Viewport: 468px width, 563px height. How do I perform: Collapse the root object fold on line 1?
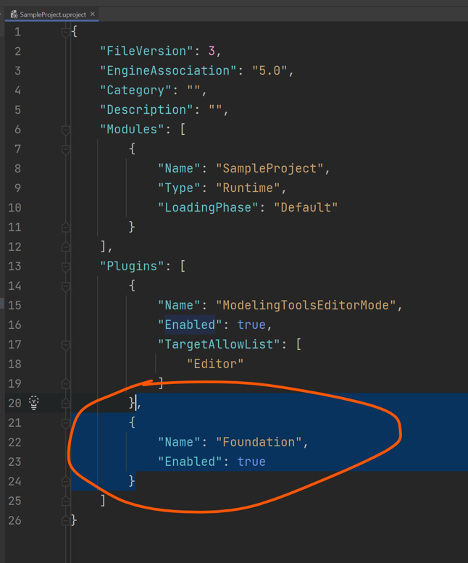[x=65, y=32]
